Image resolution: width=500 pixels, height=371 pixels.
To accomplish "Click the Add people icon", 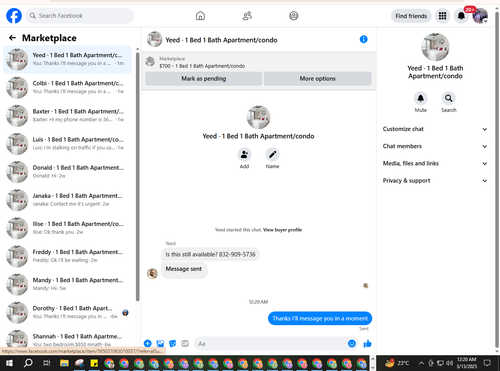I will coord(244,155).
